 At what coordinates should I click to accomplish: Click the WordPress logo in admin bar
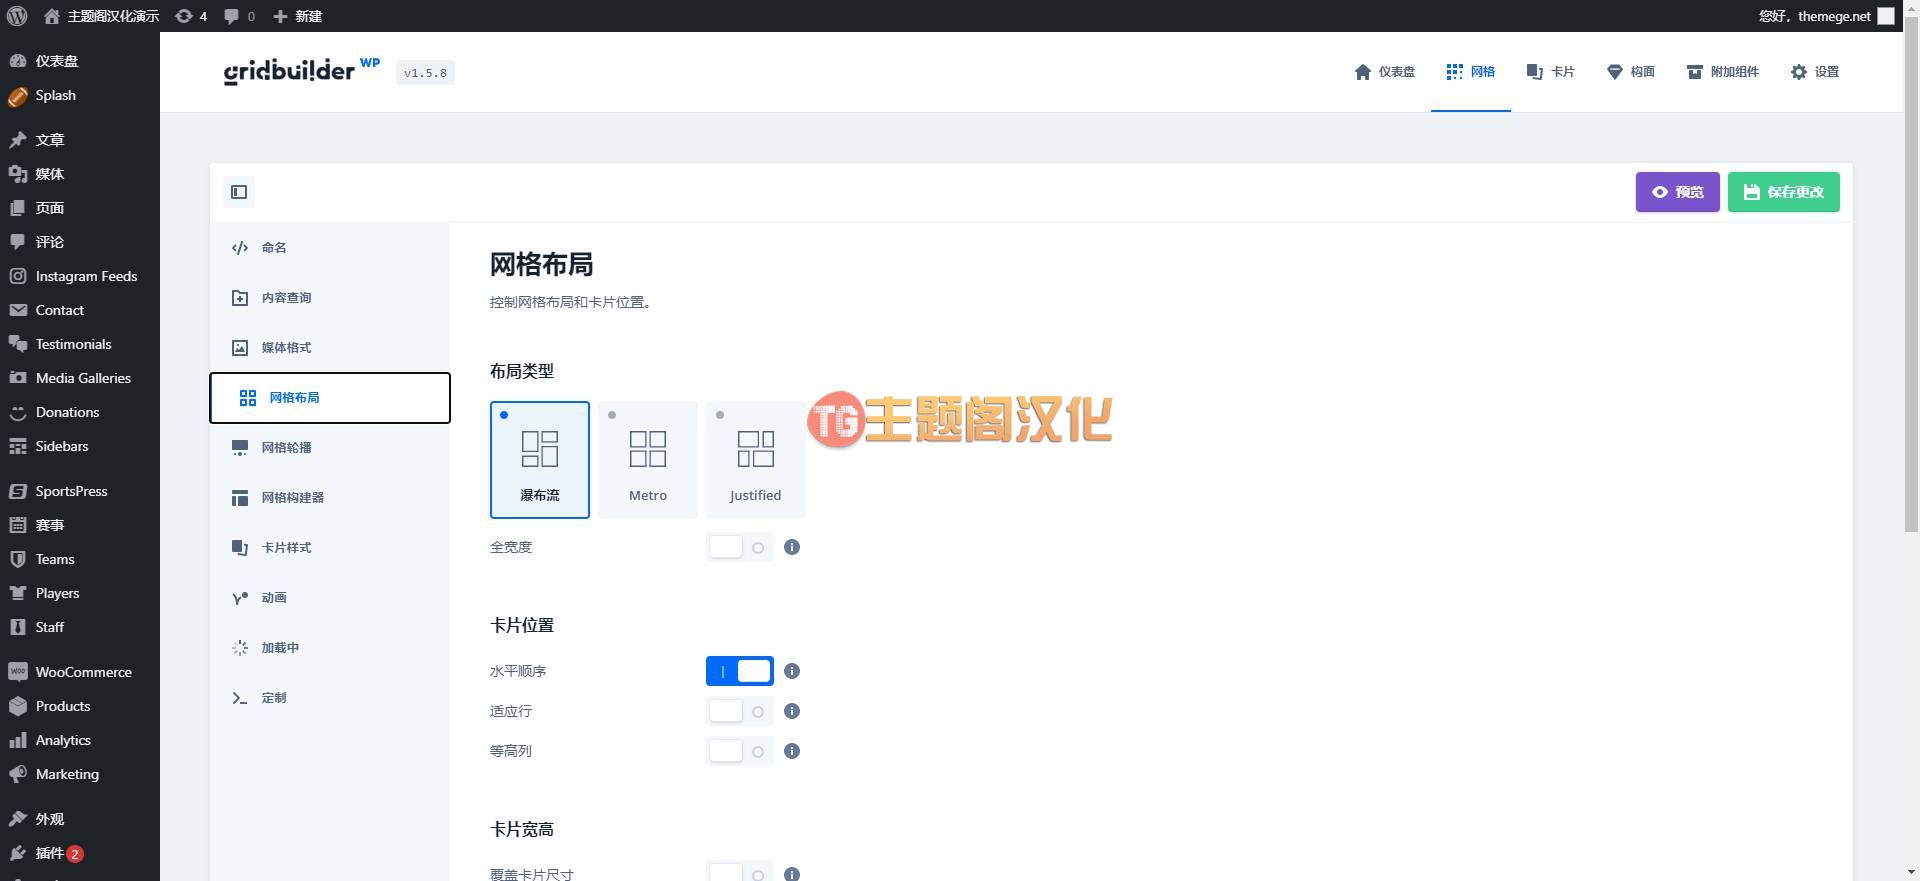click(x=16, y=16)
